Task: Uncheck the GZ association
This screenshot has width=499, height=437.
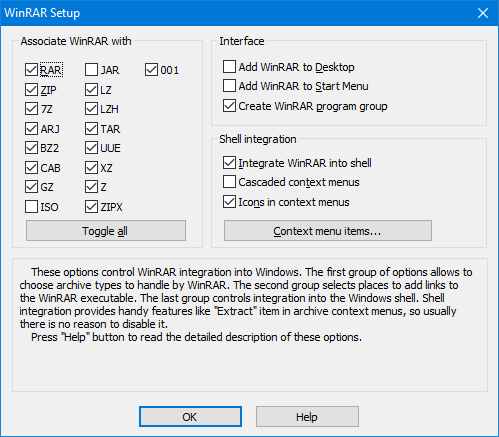Action: pos(31,187)
